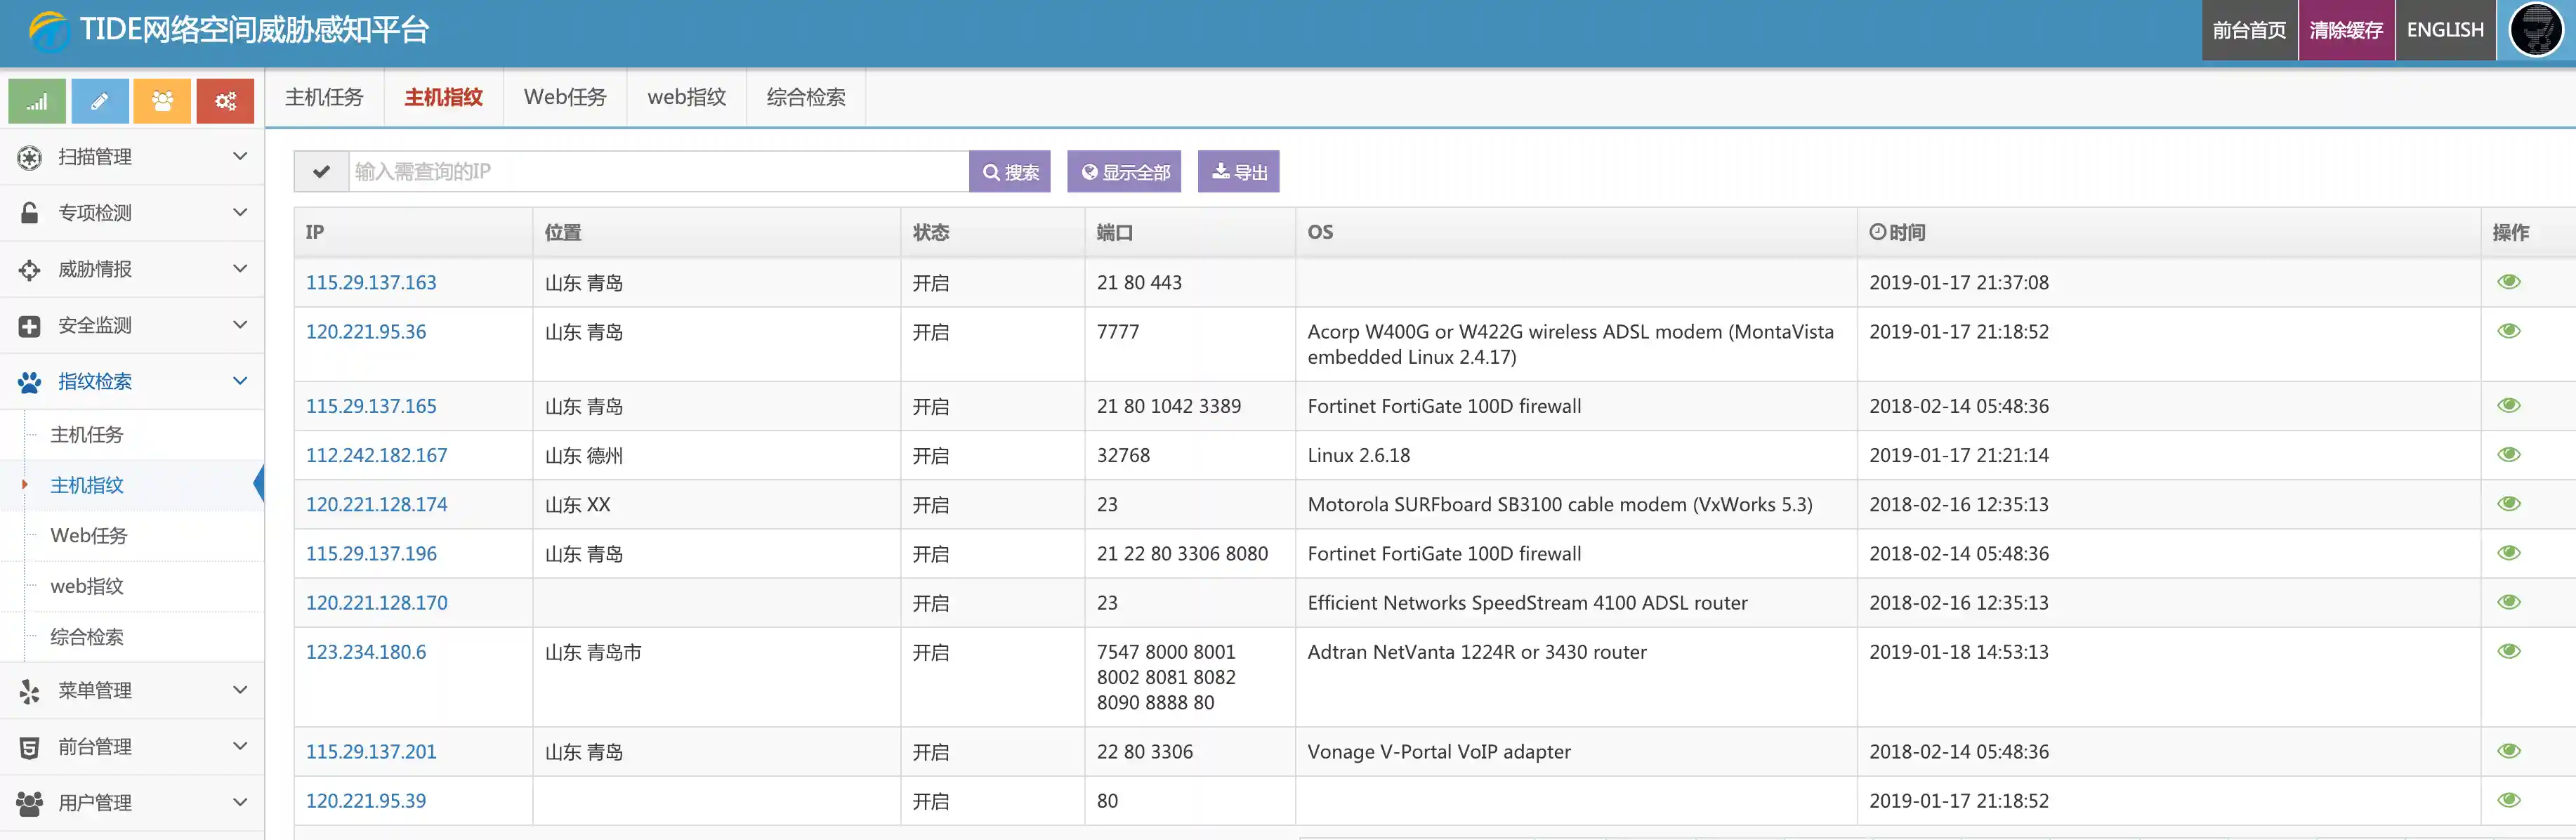Screen dimensions: 2576x840
Task: Expand the 用户管理 menu chevron
Action: tap(240, 802)
